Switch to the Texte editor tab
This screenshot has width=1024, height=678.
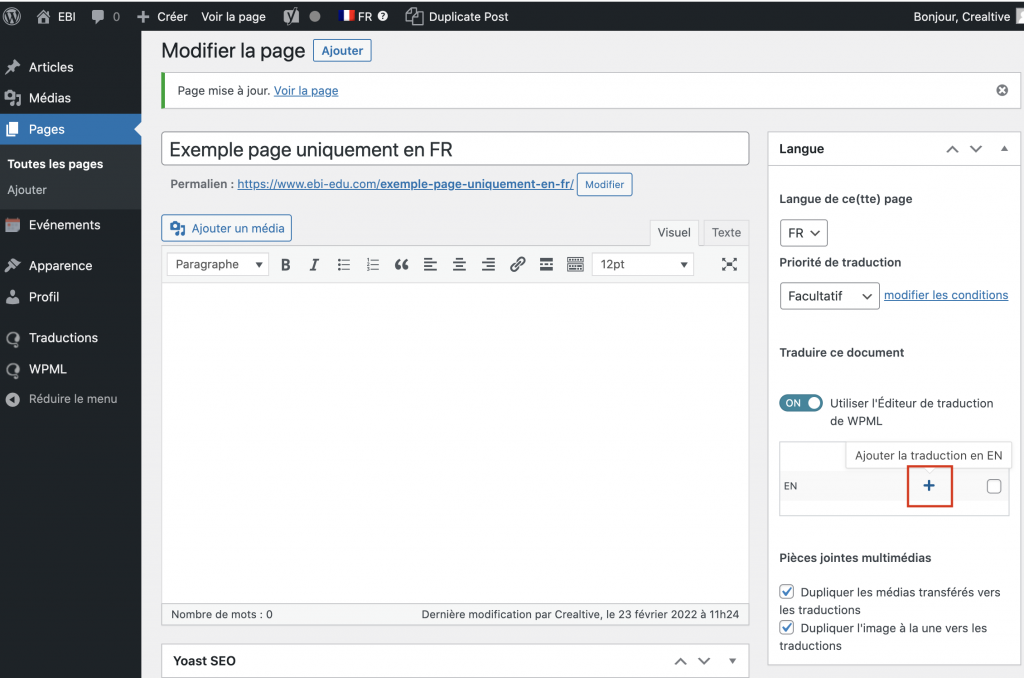(726, 233)
